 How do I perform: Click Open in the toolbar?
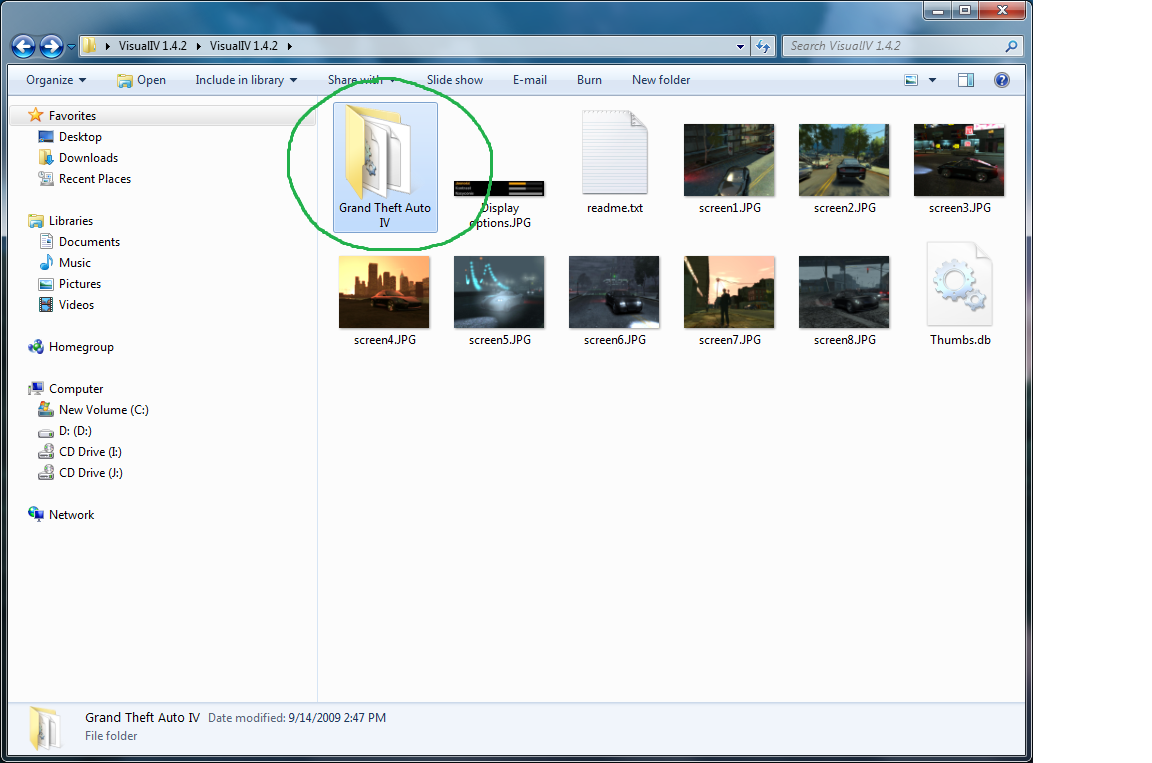(141, 80)
